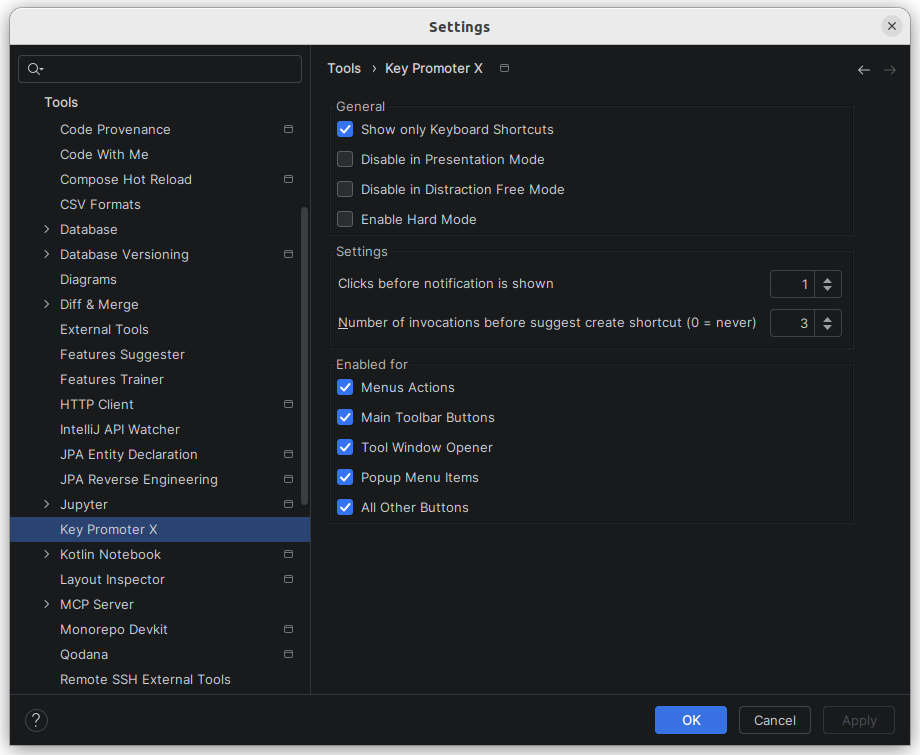Select Key Promoter X in tree

(160, 529)
